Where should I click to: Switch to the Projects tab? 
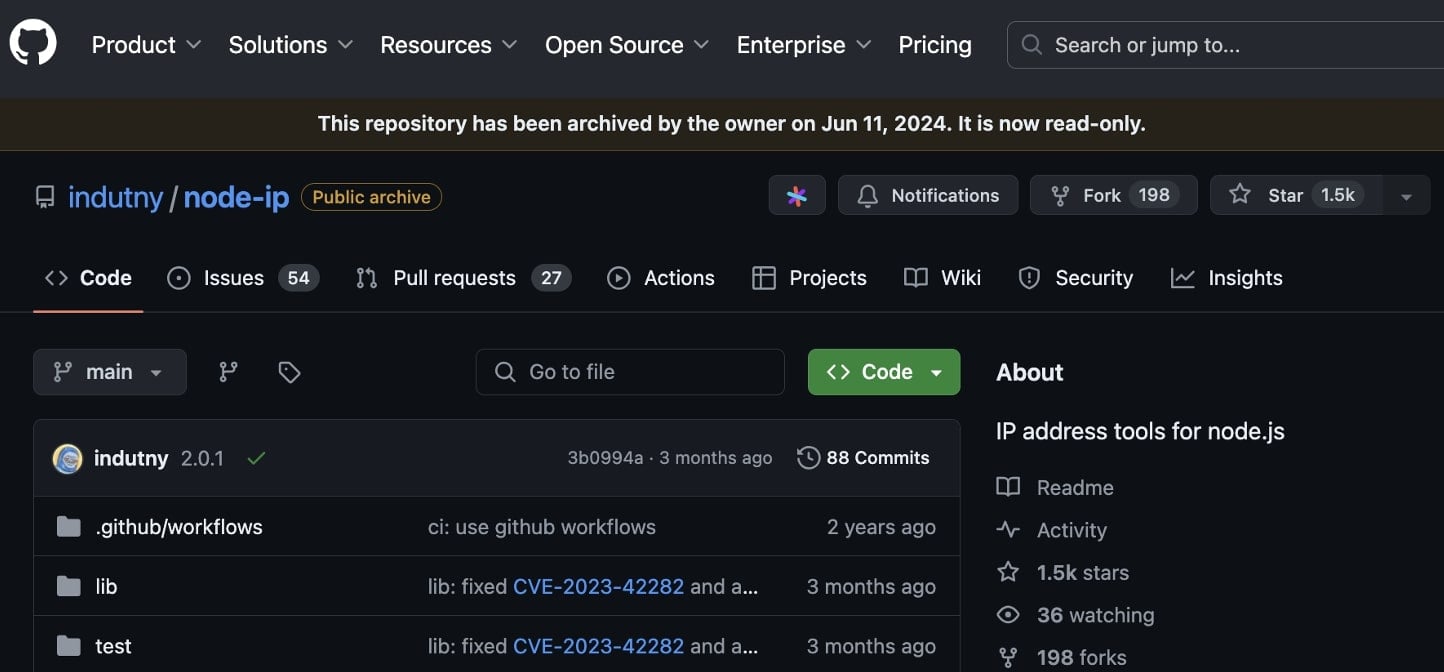(x=809, y=278)
